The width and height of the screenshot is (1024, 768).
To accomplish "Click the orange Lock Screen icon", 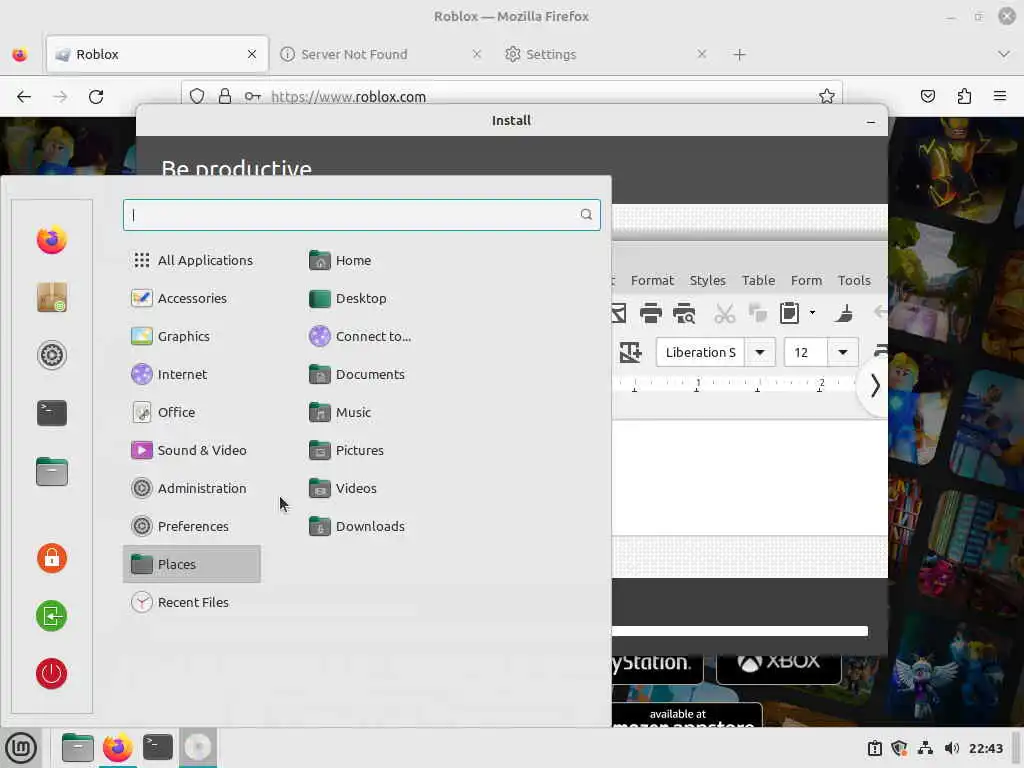I will pos(52,558).
